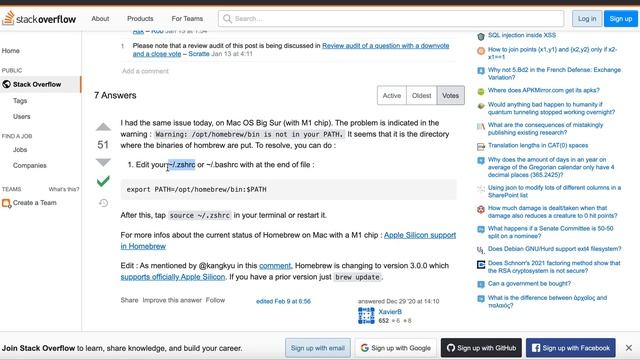Click the search magnifier icon
This screenshot has height=360, width=640.
point(227,19)
